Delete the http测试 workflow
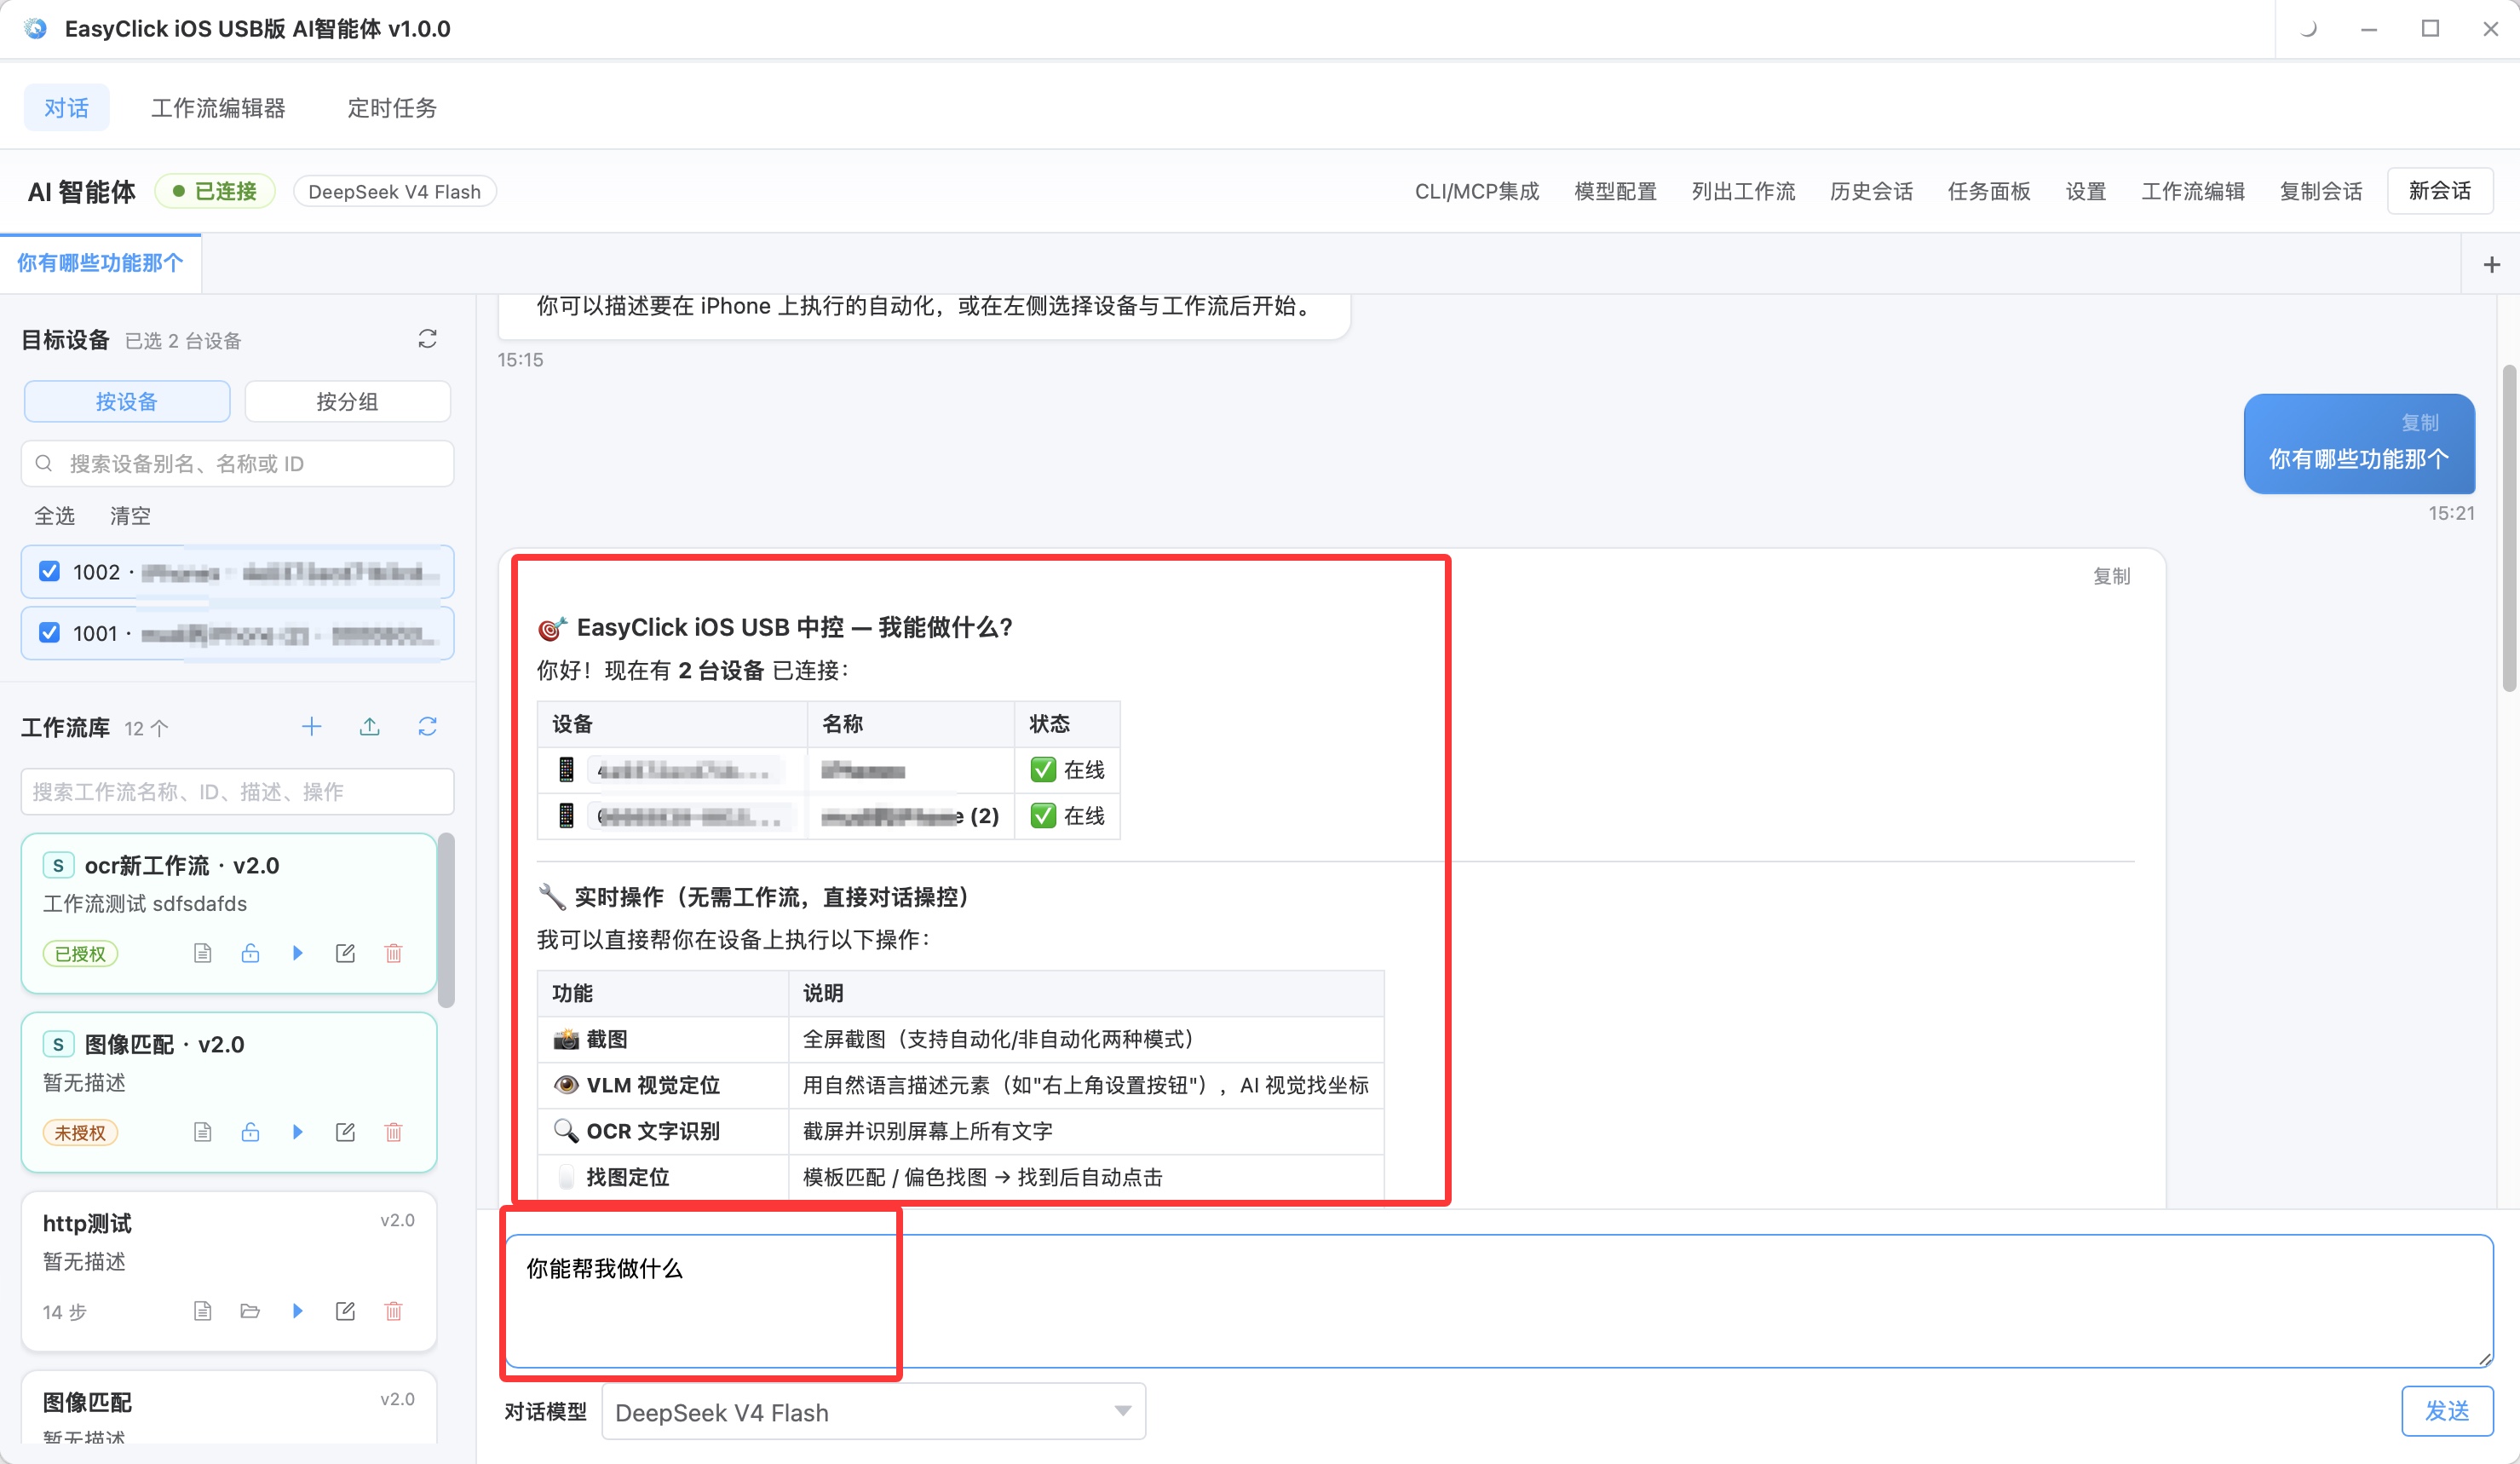2520x1464 pixels. tap(393, 1310)
